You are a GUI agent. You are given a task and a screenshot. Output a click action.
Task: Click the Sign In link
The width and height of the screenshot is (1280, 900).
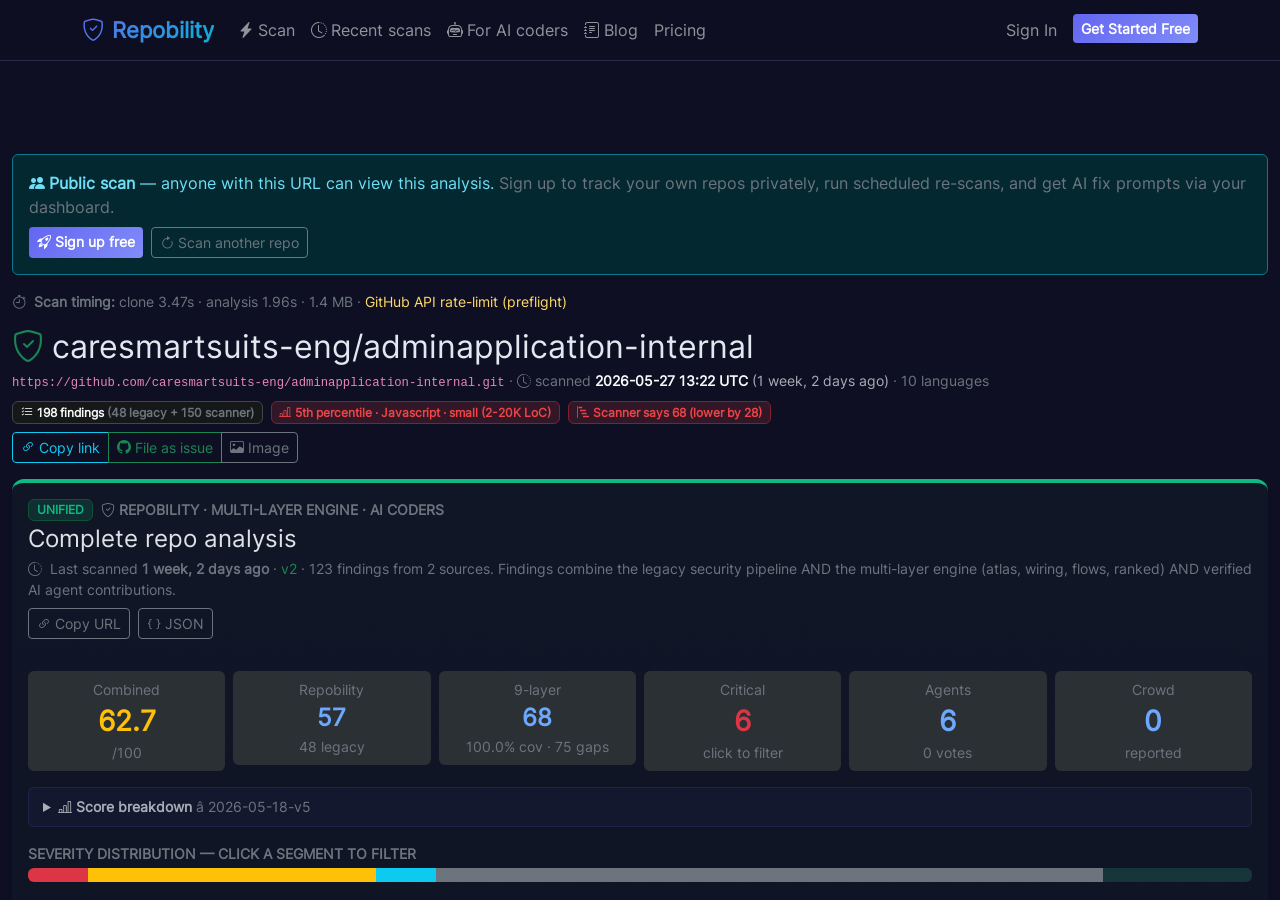(x=1031, y=30)
